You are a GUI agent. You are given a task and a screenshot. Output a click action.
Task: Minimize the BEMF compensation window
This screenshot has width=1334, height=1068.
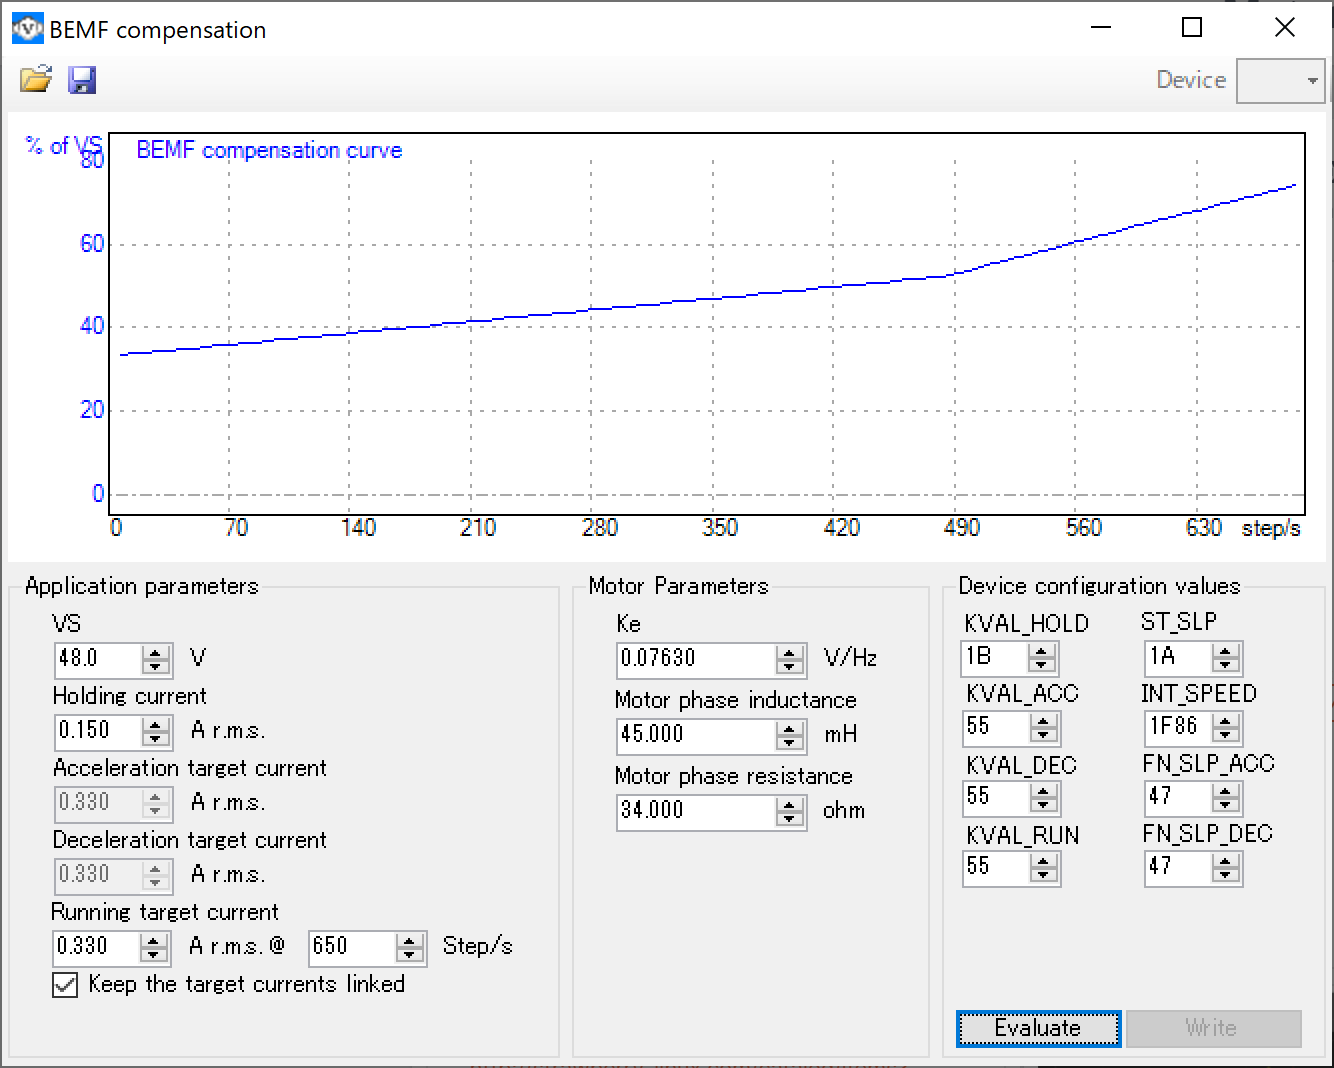point(1101,28)
